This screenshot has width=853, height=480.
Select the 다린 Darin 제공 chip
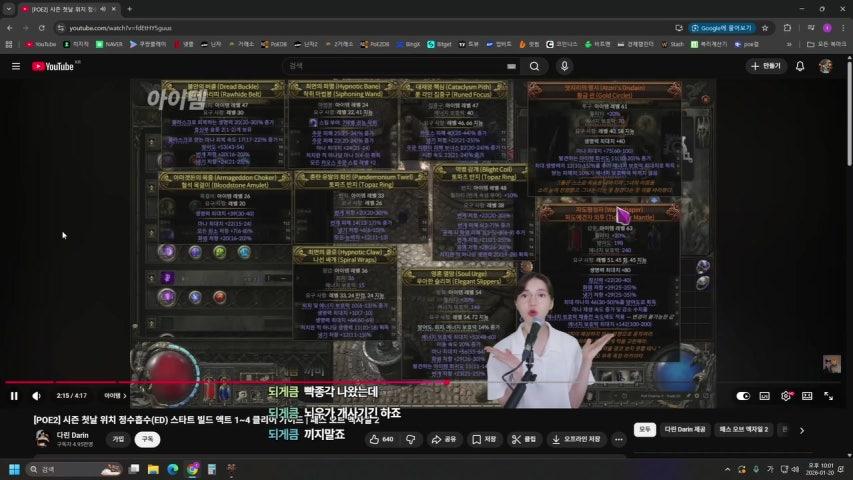click(x=684, y=429)
